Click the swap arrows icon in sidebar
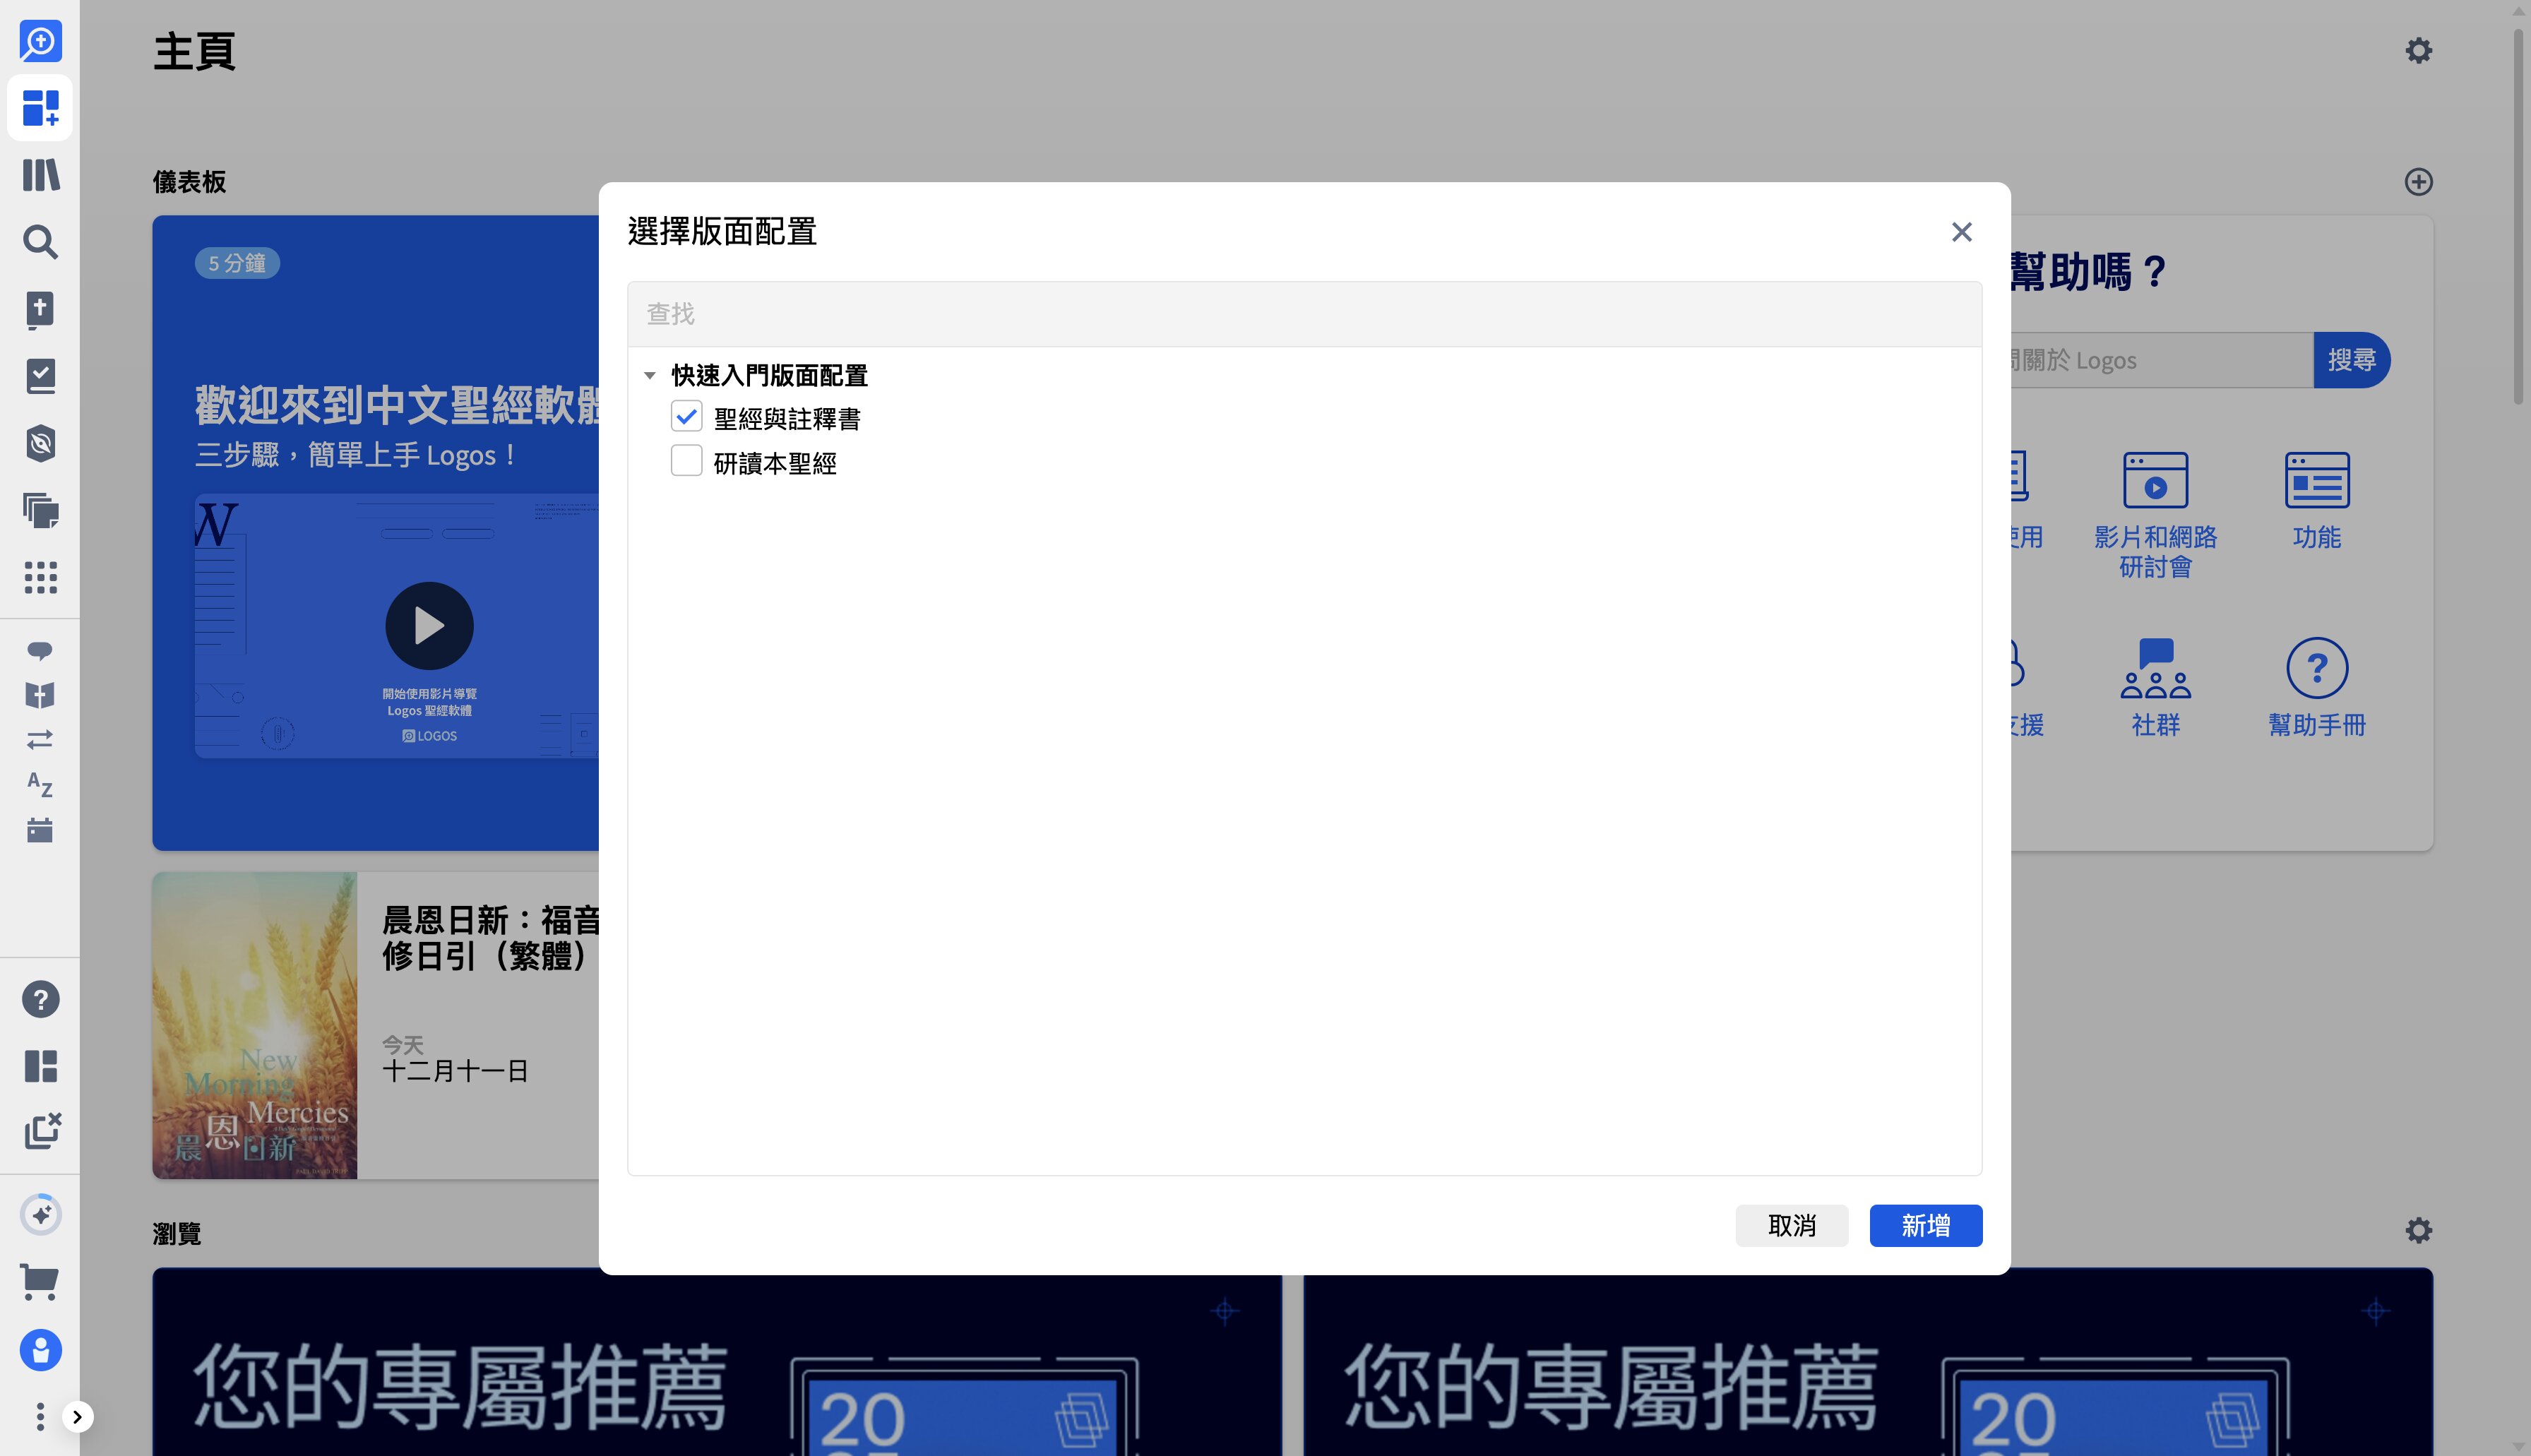Image resolution: width=2531 pixels, height=1456 pixels. tap(40, 740)
